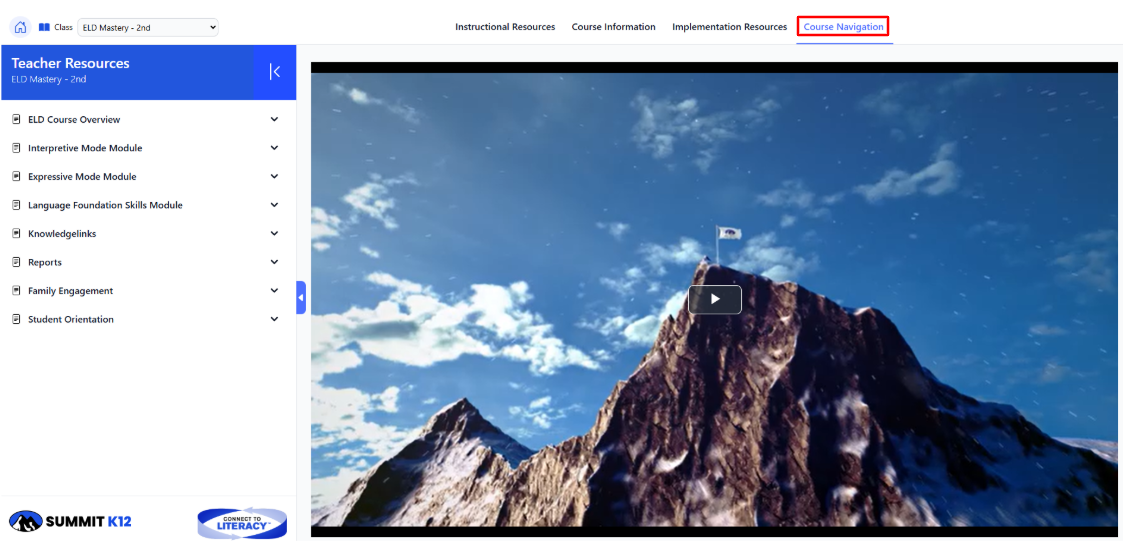Click the document icon beside Expressive Mode Module
Image resolution: width=1123 pixels, height=550 pixels.
coord(16,177)
